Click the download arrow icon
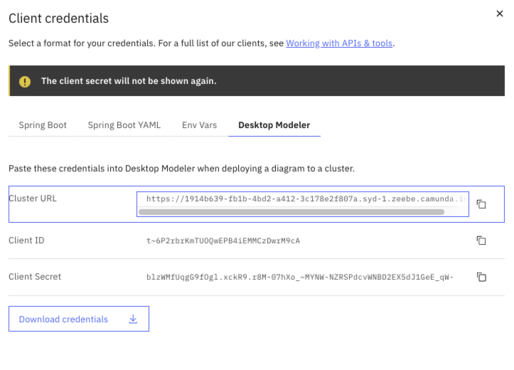The width and height of the screenshot is (514, 370). point(133,319)
